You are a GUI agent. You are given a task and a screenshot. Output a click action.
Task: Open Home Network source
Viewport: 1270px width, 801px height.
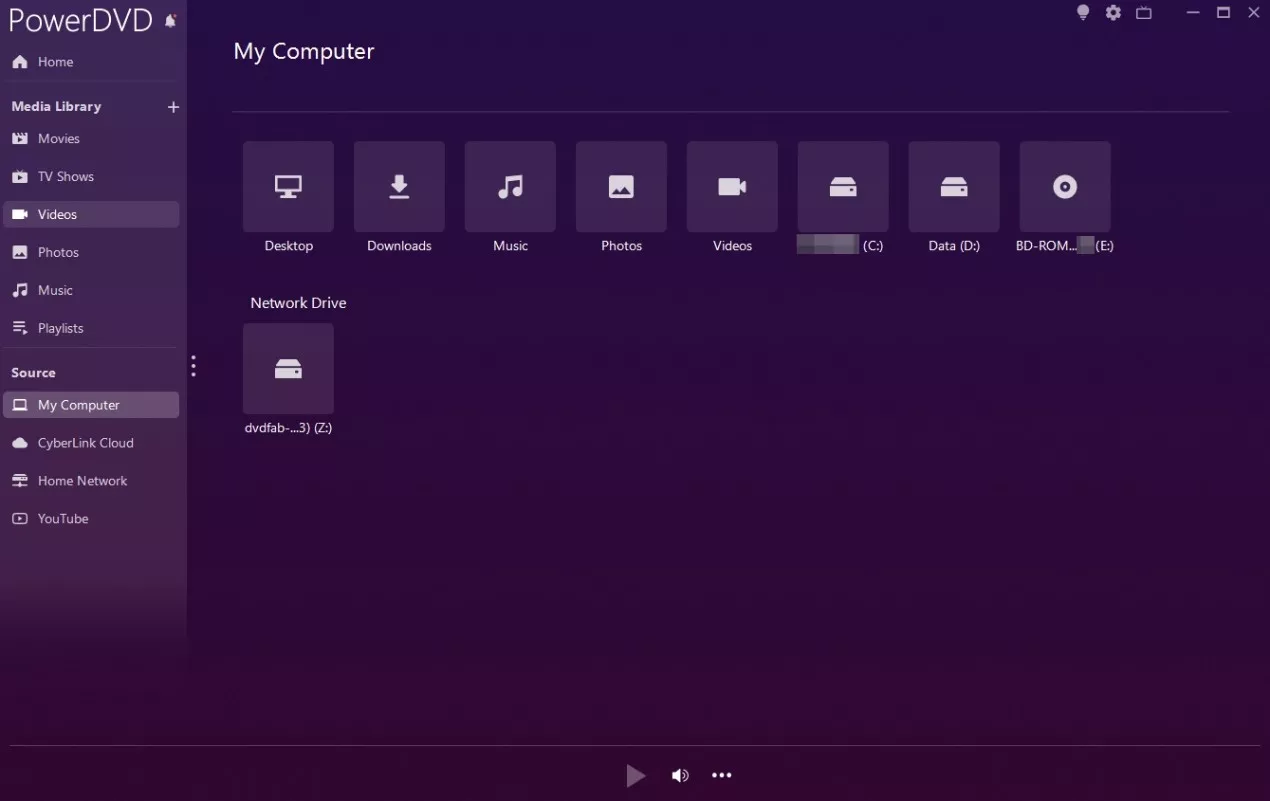click(x=92, y=481)
